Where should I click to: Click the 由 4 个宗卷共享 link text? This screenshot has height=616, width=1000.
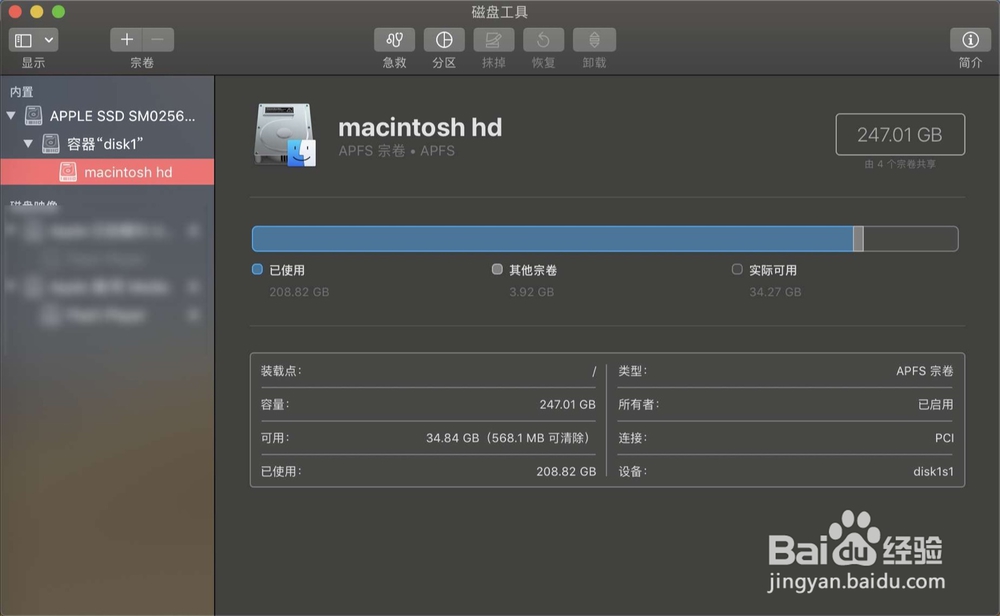pyautogui.click(x=899, y=161)
